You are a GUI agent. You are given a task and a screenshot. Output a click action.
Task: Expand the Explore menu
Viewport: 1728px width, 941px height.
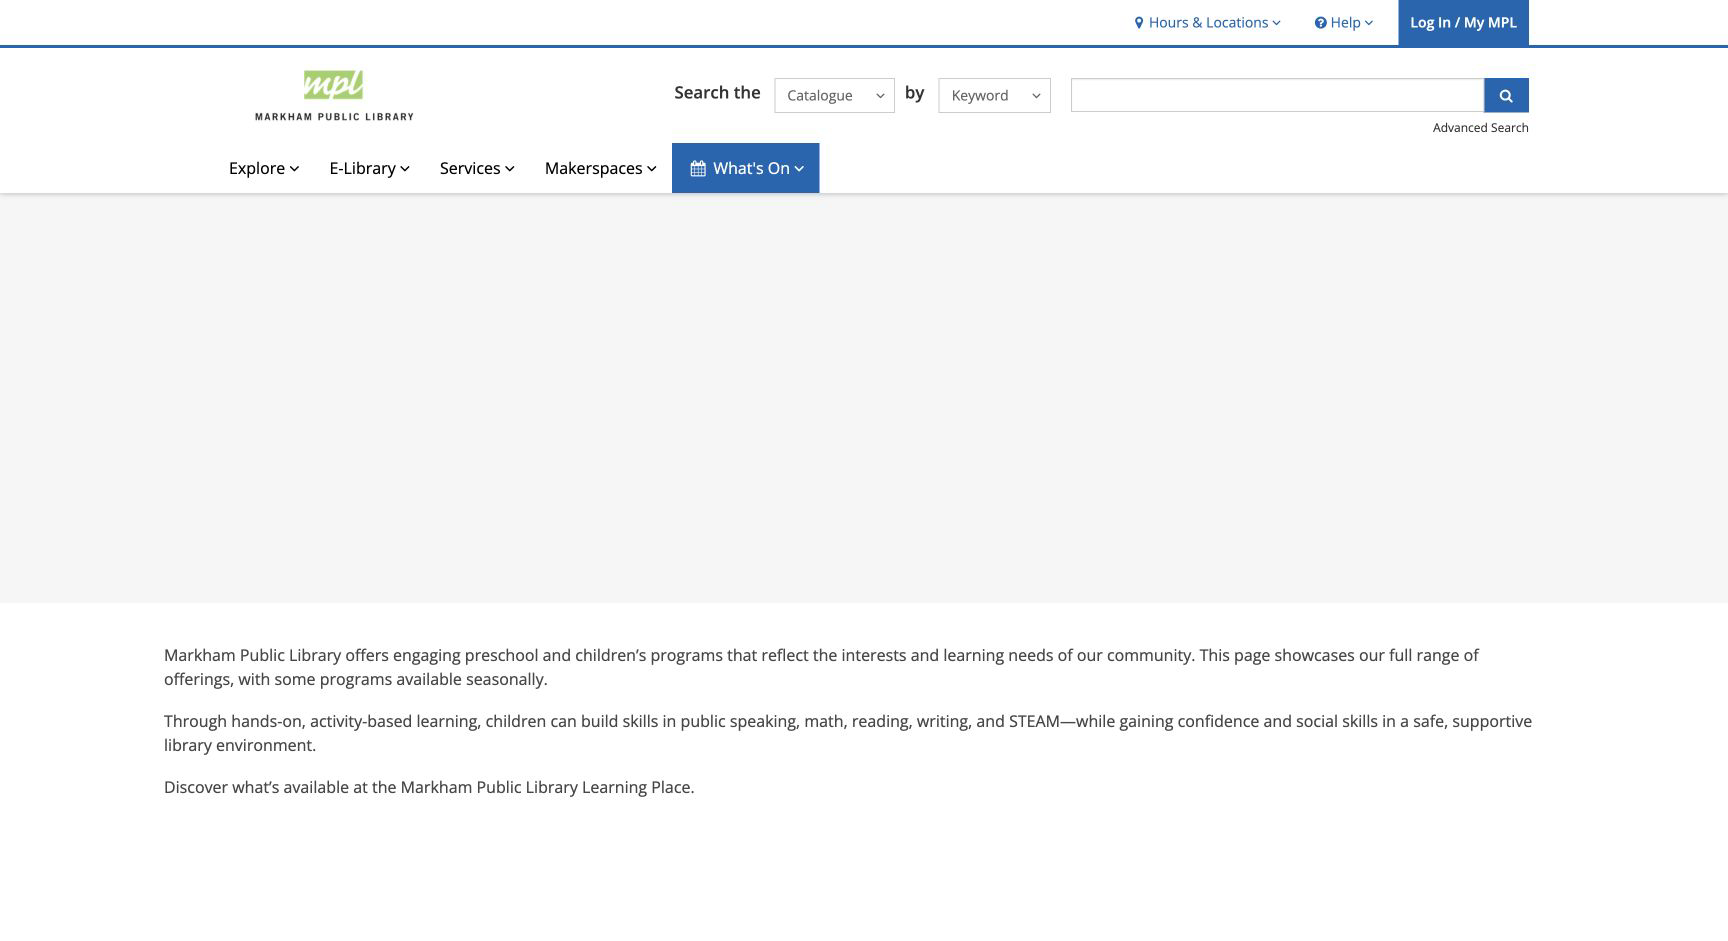click(264, 169)
